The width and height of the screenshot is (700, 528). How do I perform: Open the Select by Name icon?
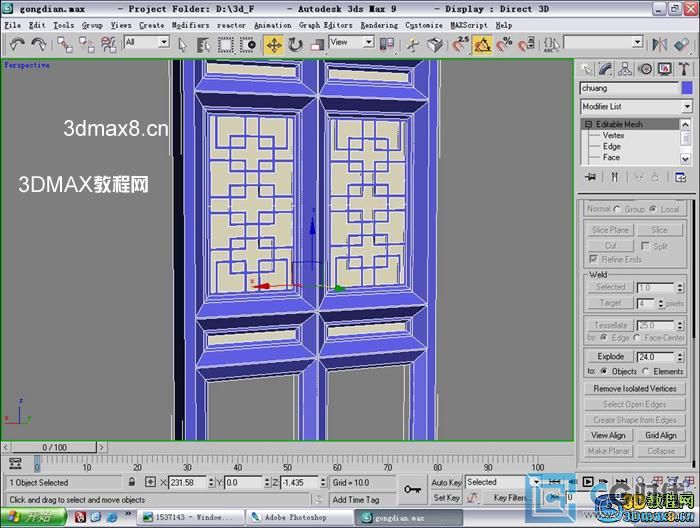pyautogui.click(x=203, y=45)
